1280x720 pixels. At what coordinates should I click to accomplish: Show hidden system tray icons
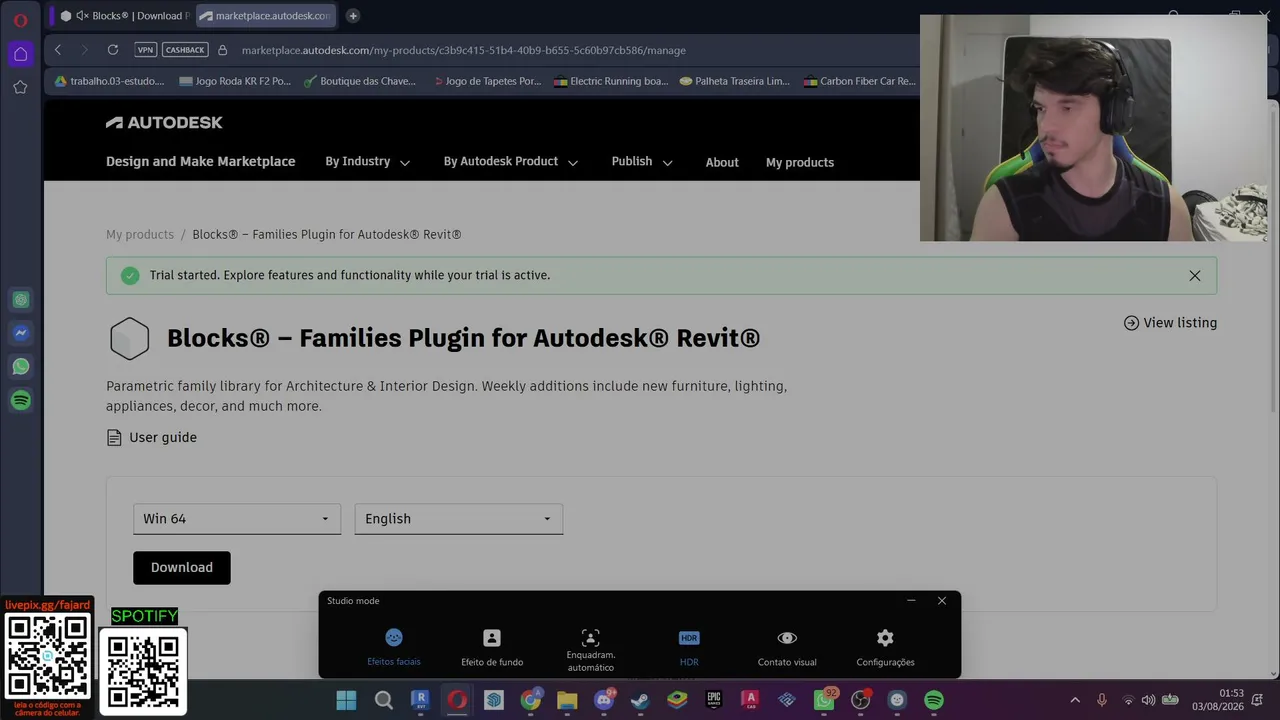pyautogui.click(x=1075, y=700)
